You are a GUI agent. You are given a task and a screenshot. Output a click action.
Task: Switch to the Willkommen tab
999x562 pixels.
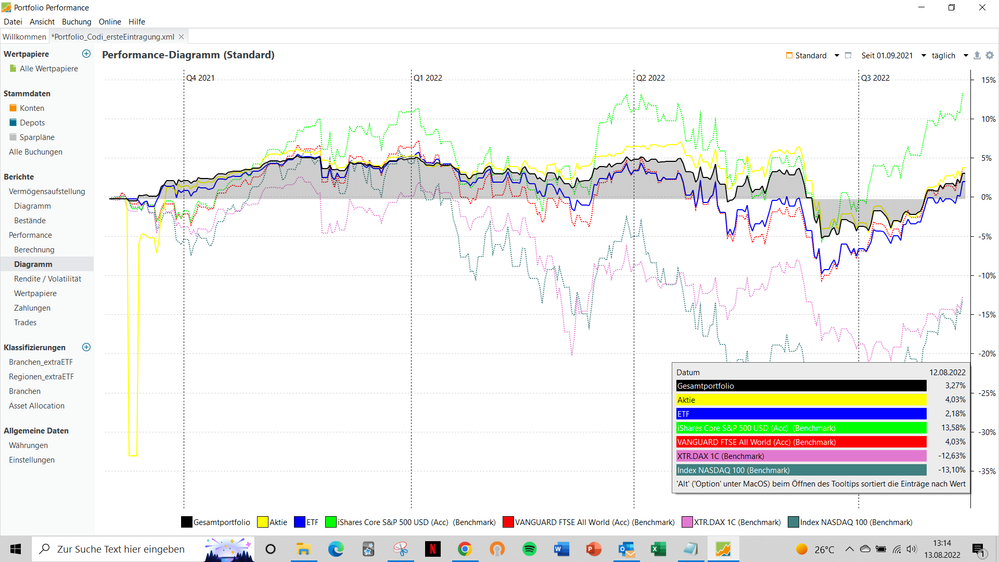pos(24,37)
